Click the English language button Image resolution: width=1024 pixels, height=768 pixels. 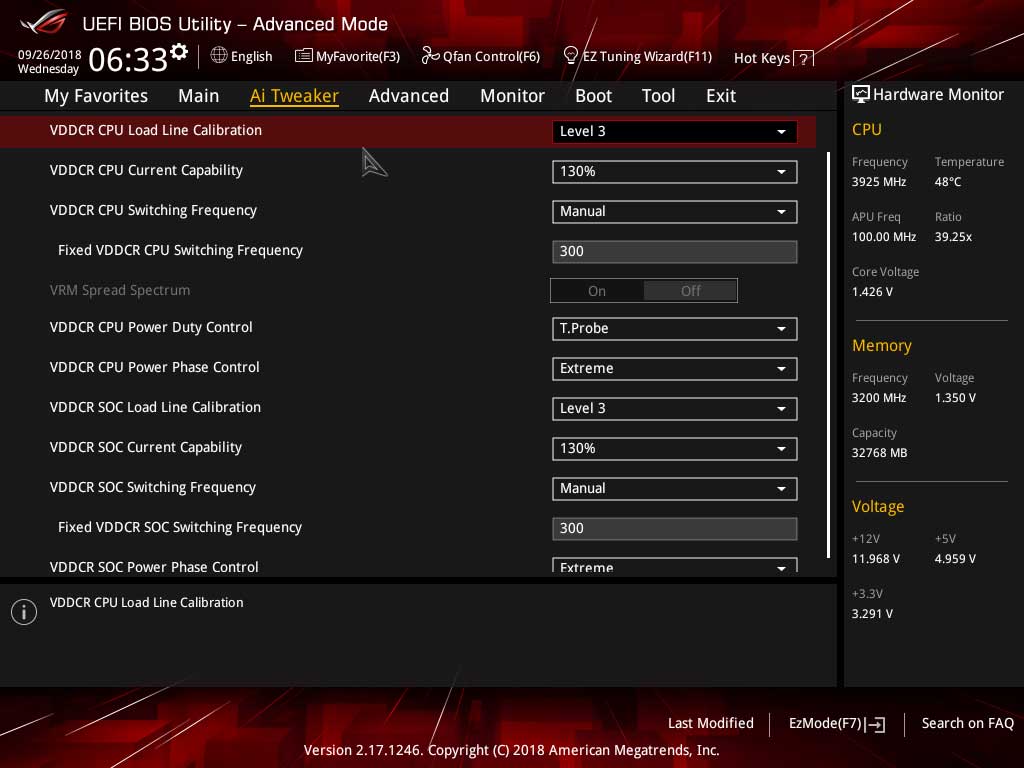(x=242, y=56)
